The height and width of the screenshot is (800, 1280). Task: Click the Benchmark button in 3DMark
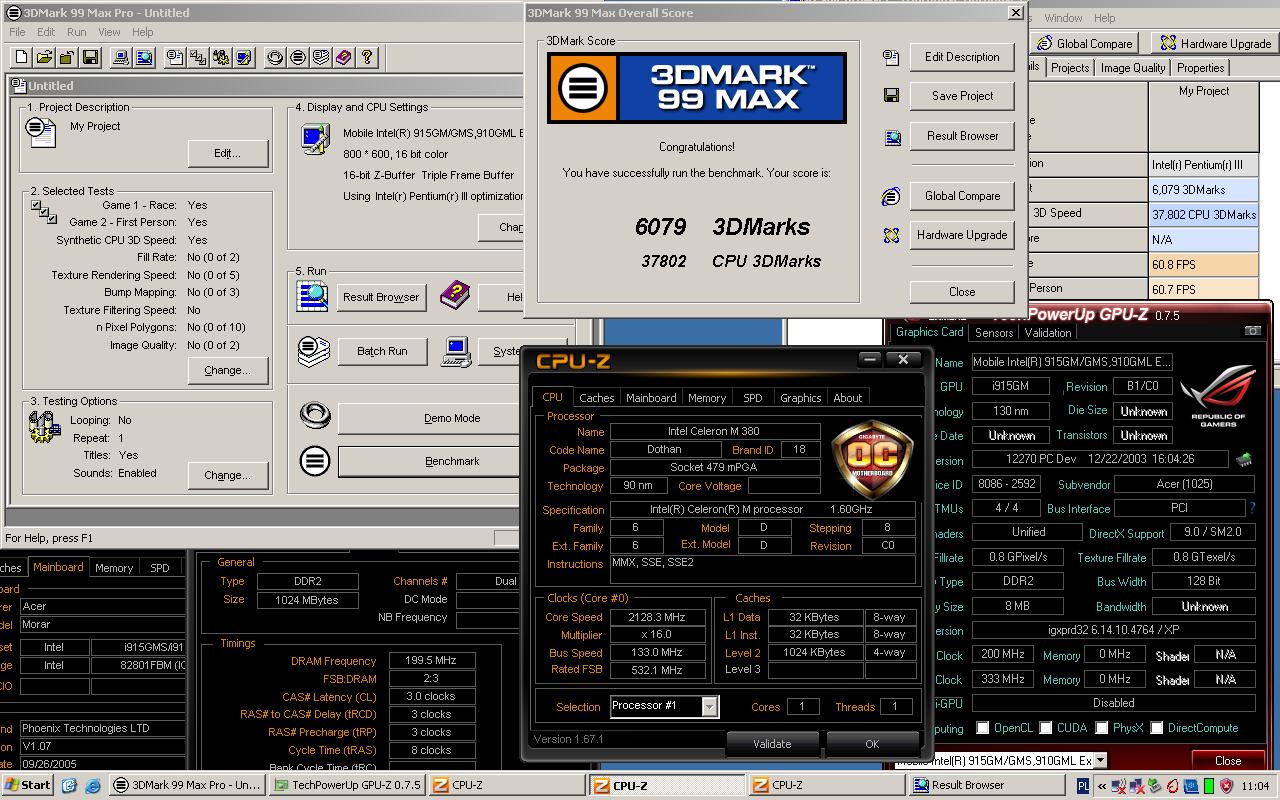point(452,461)
